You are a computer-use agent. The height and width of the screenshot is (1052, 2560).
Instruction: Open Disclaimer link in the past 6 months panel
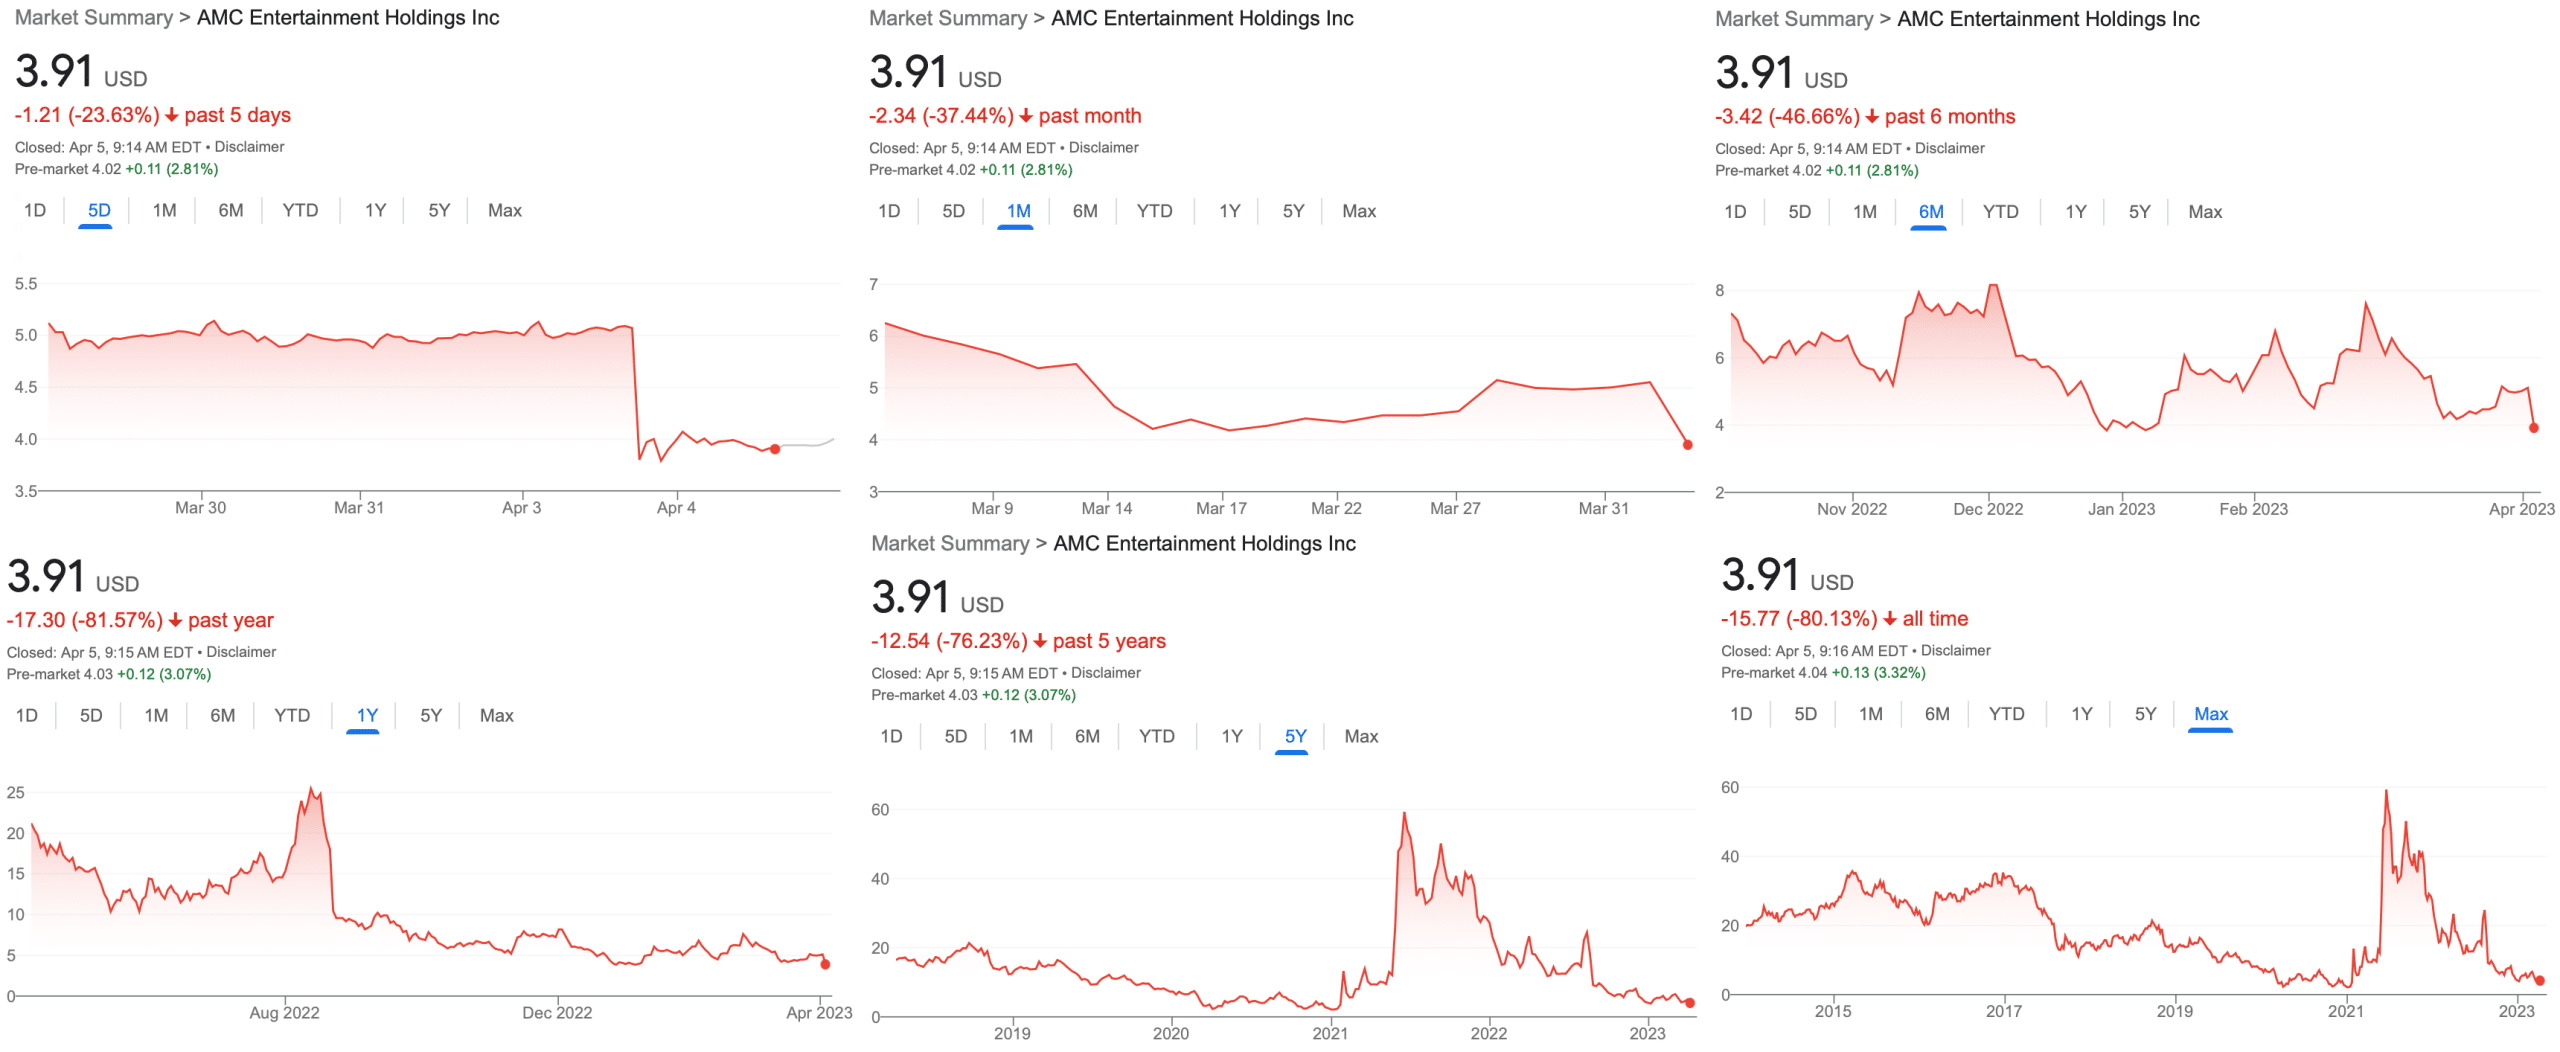point(1949,149)
